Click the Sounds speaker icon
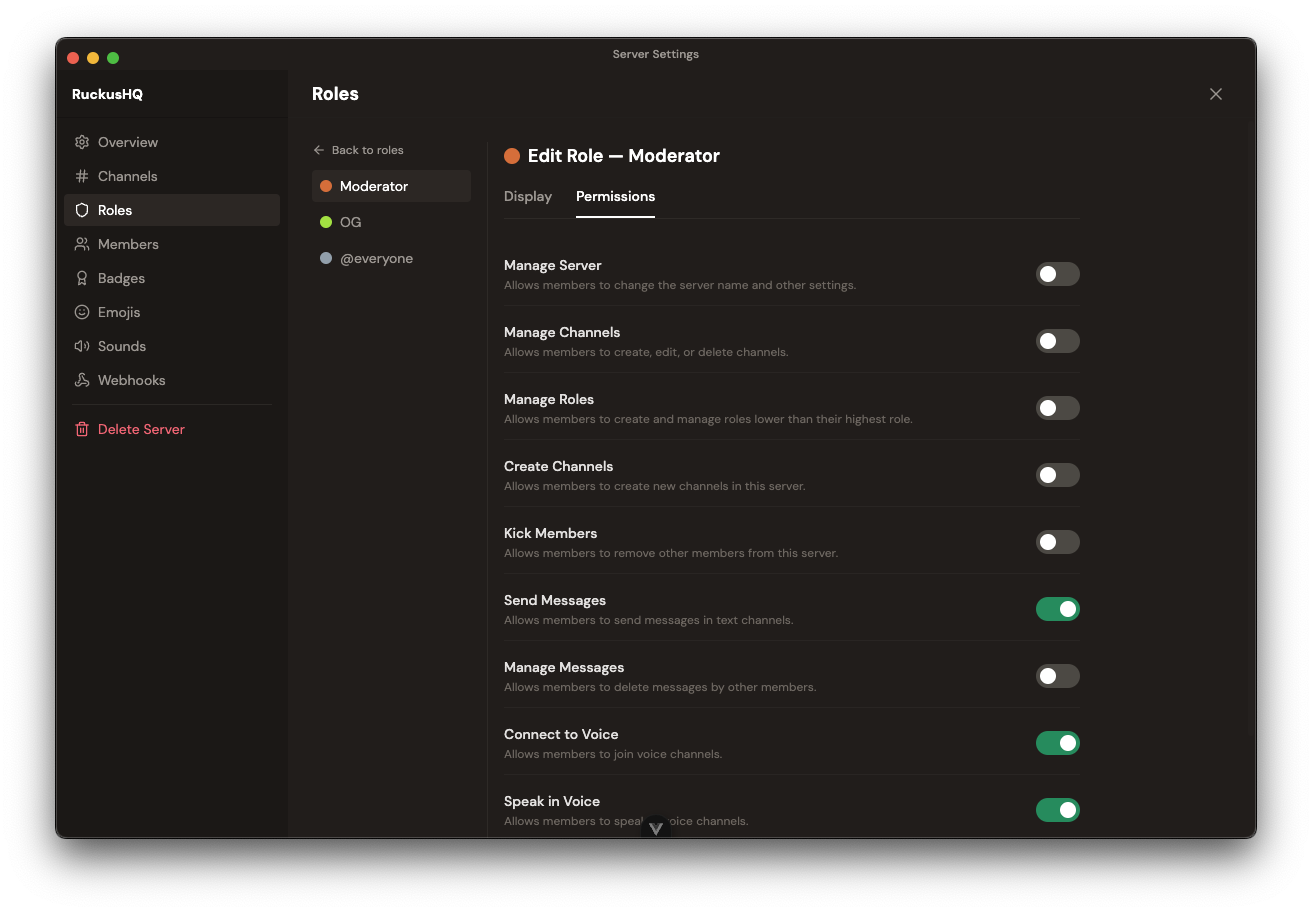This screenshot has width=1312, height=912. click(x=82, y=346)
